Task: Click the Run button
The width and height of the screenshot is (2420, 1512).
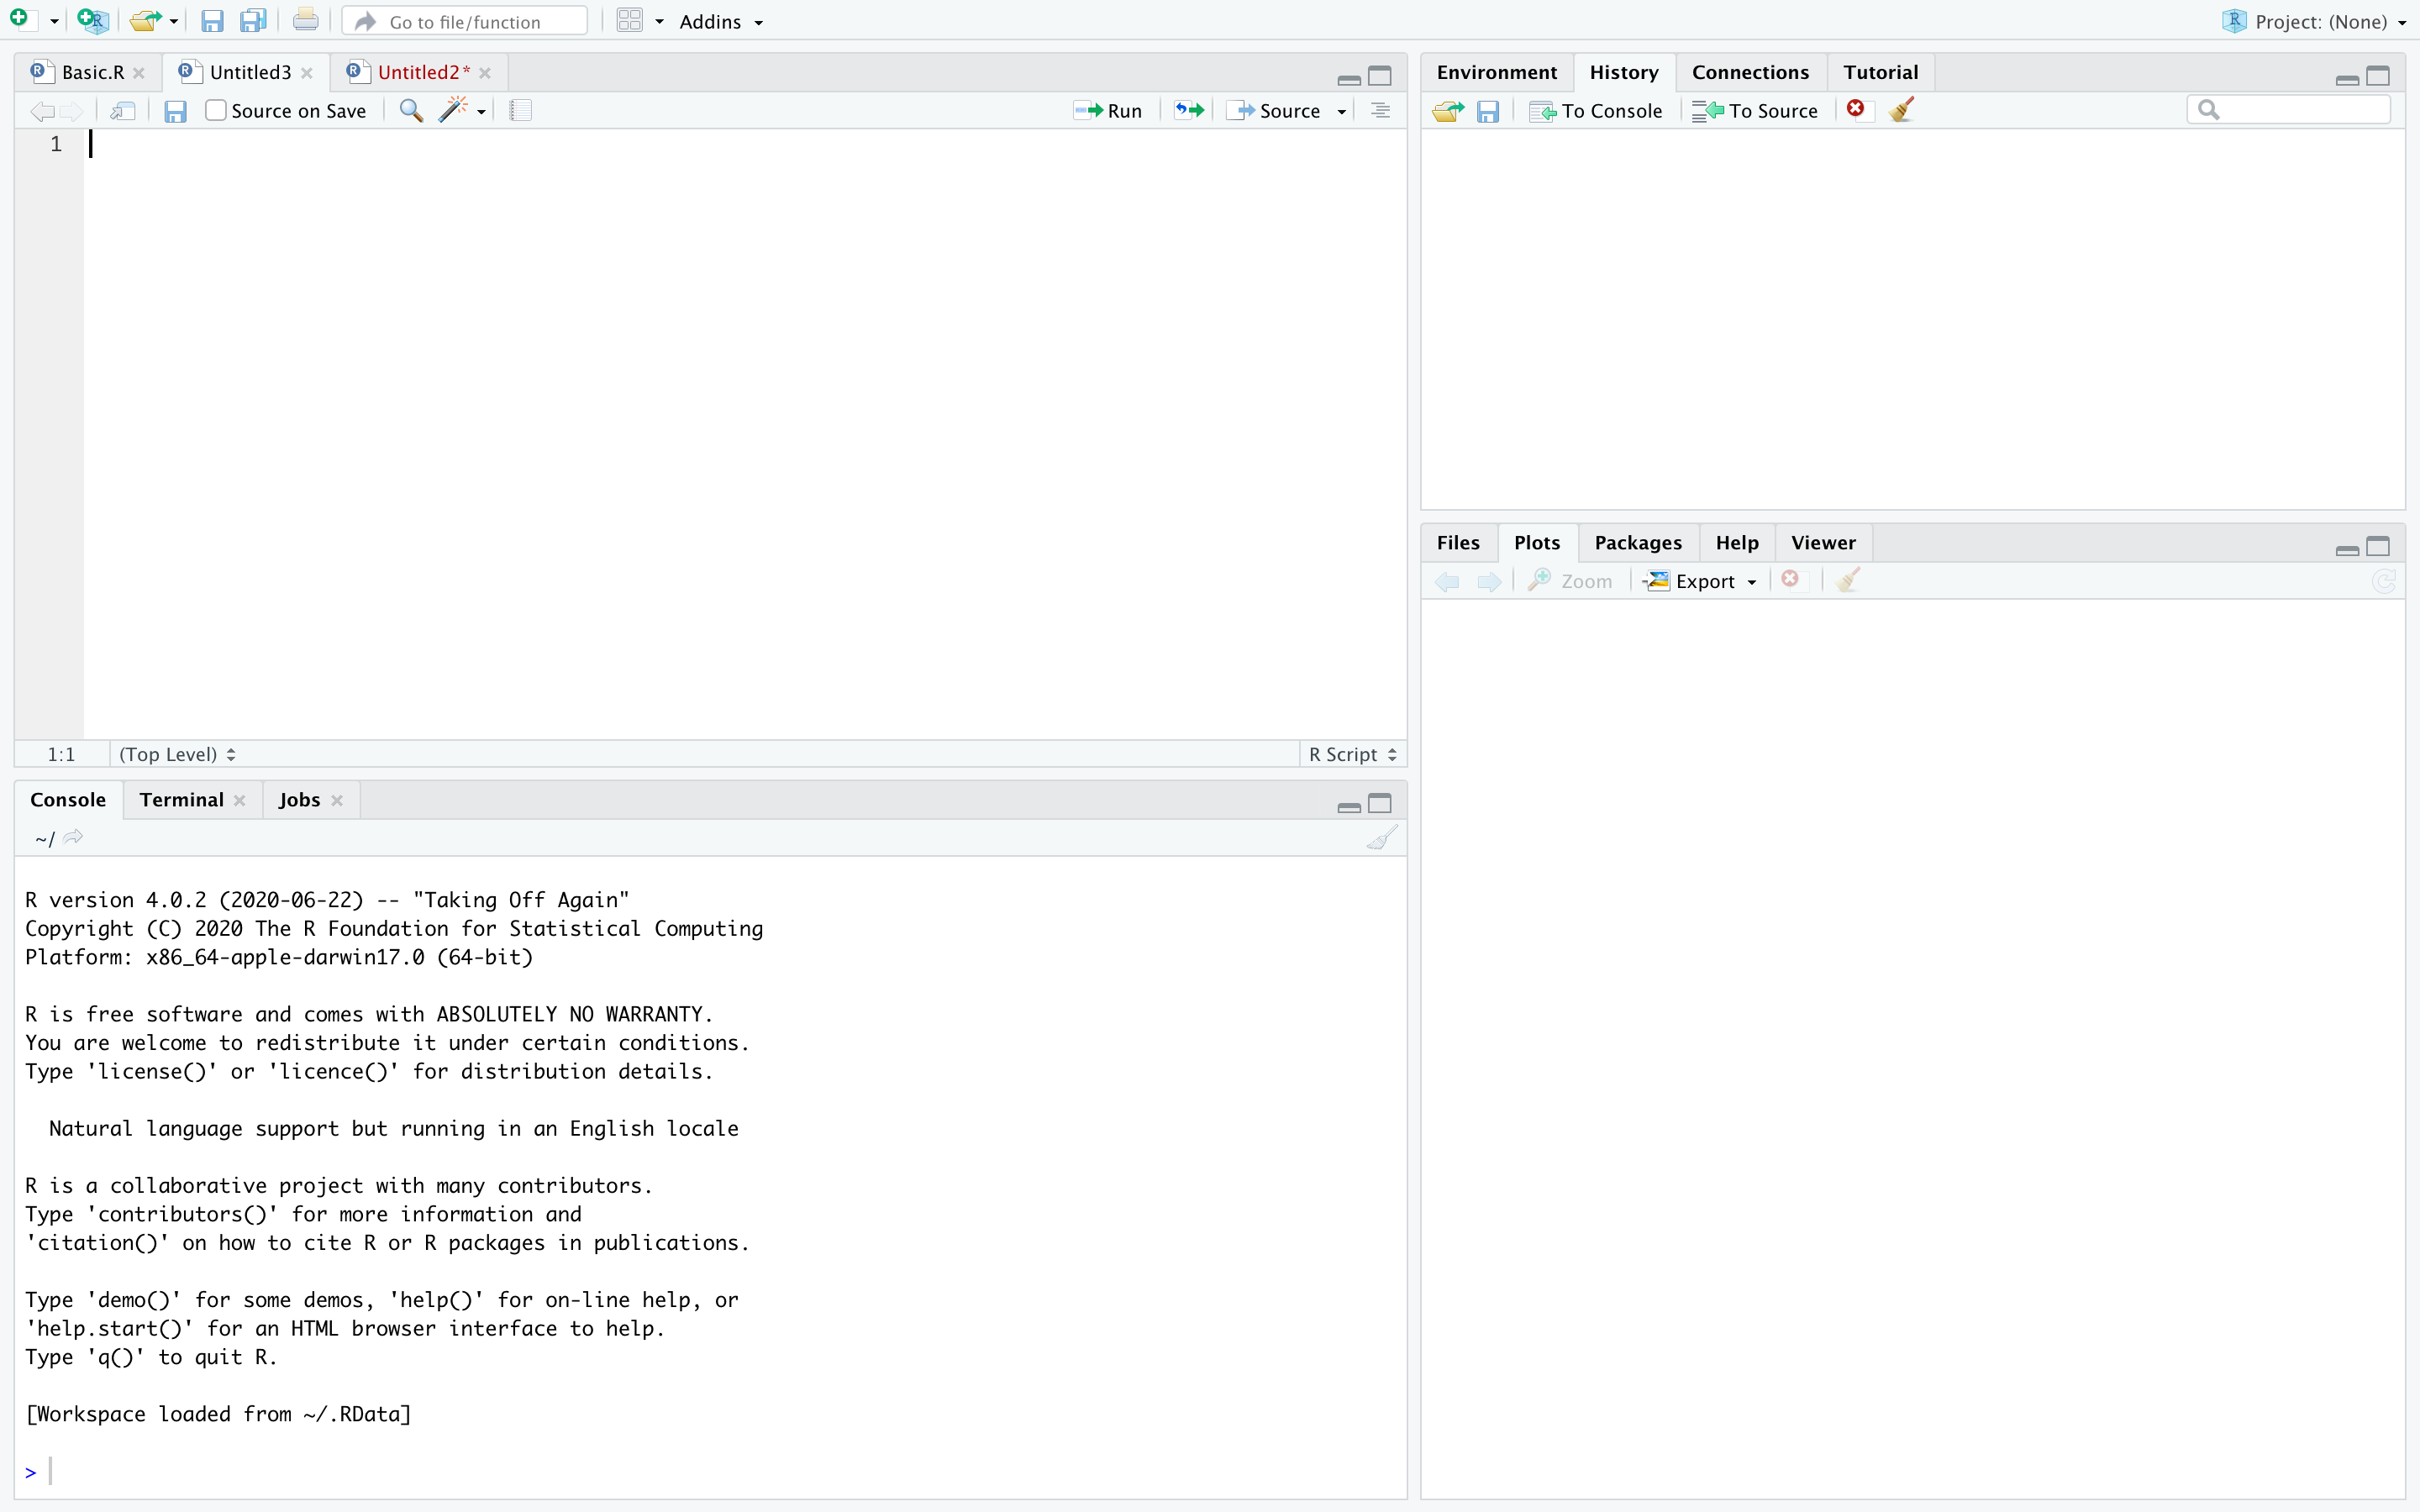Action: coord(1108,111)
